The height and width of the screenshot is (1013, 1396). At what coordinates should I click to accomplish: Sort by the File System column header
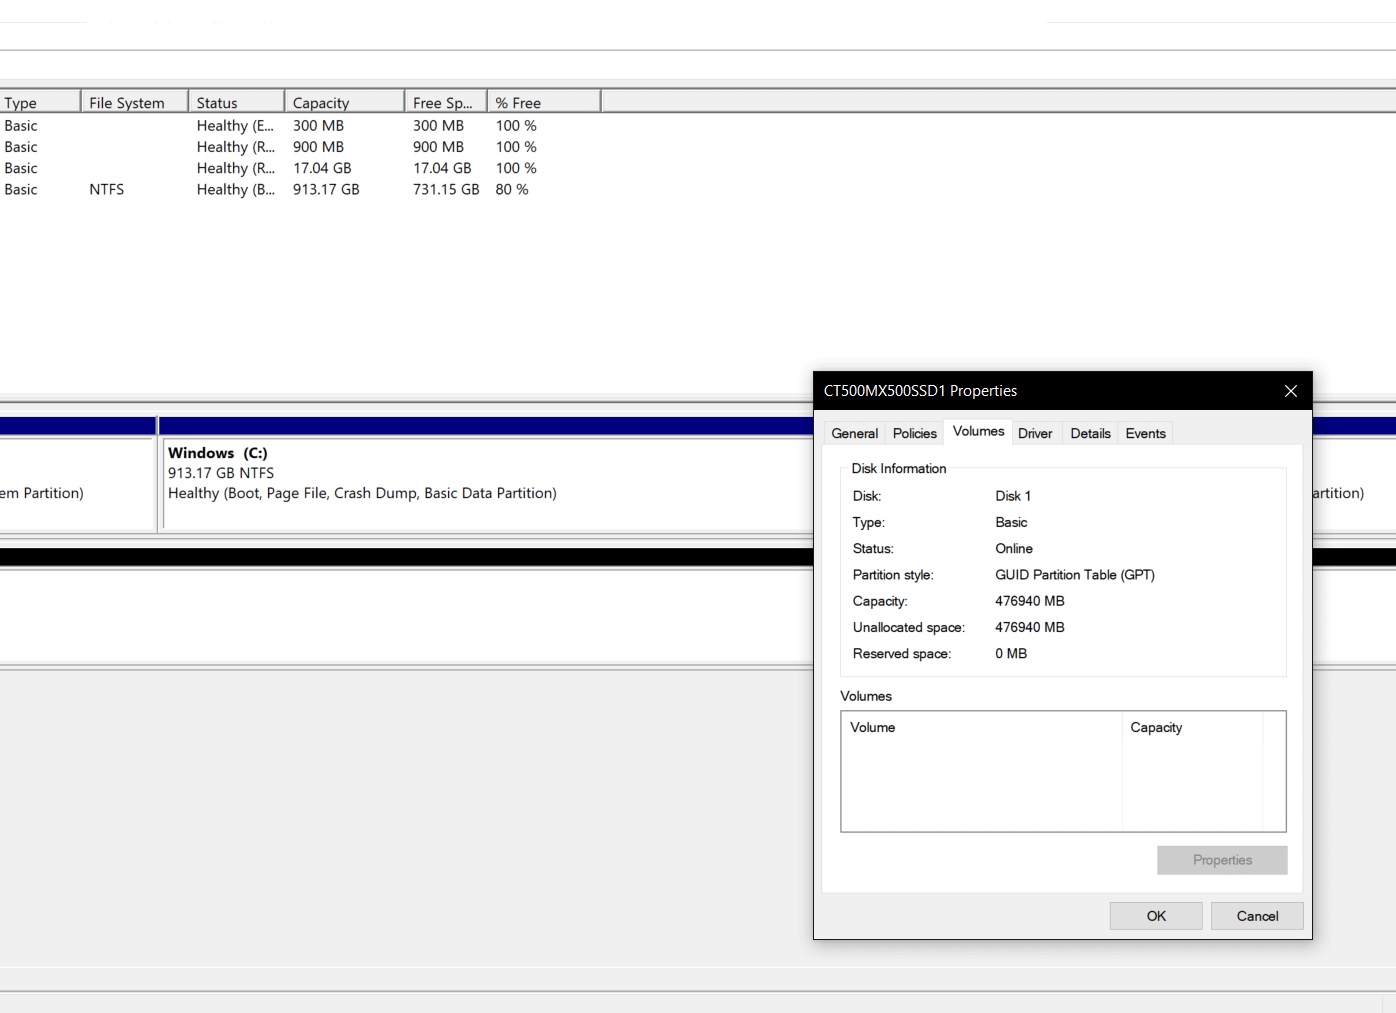tap(134, 102)
